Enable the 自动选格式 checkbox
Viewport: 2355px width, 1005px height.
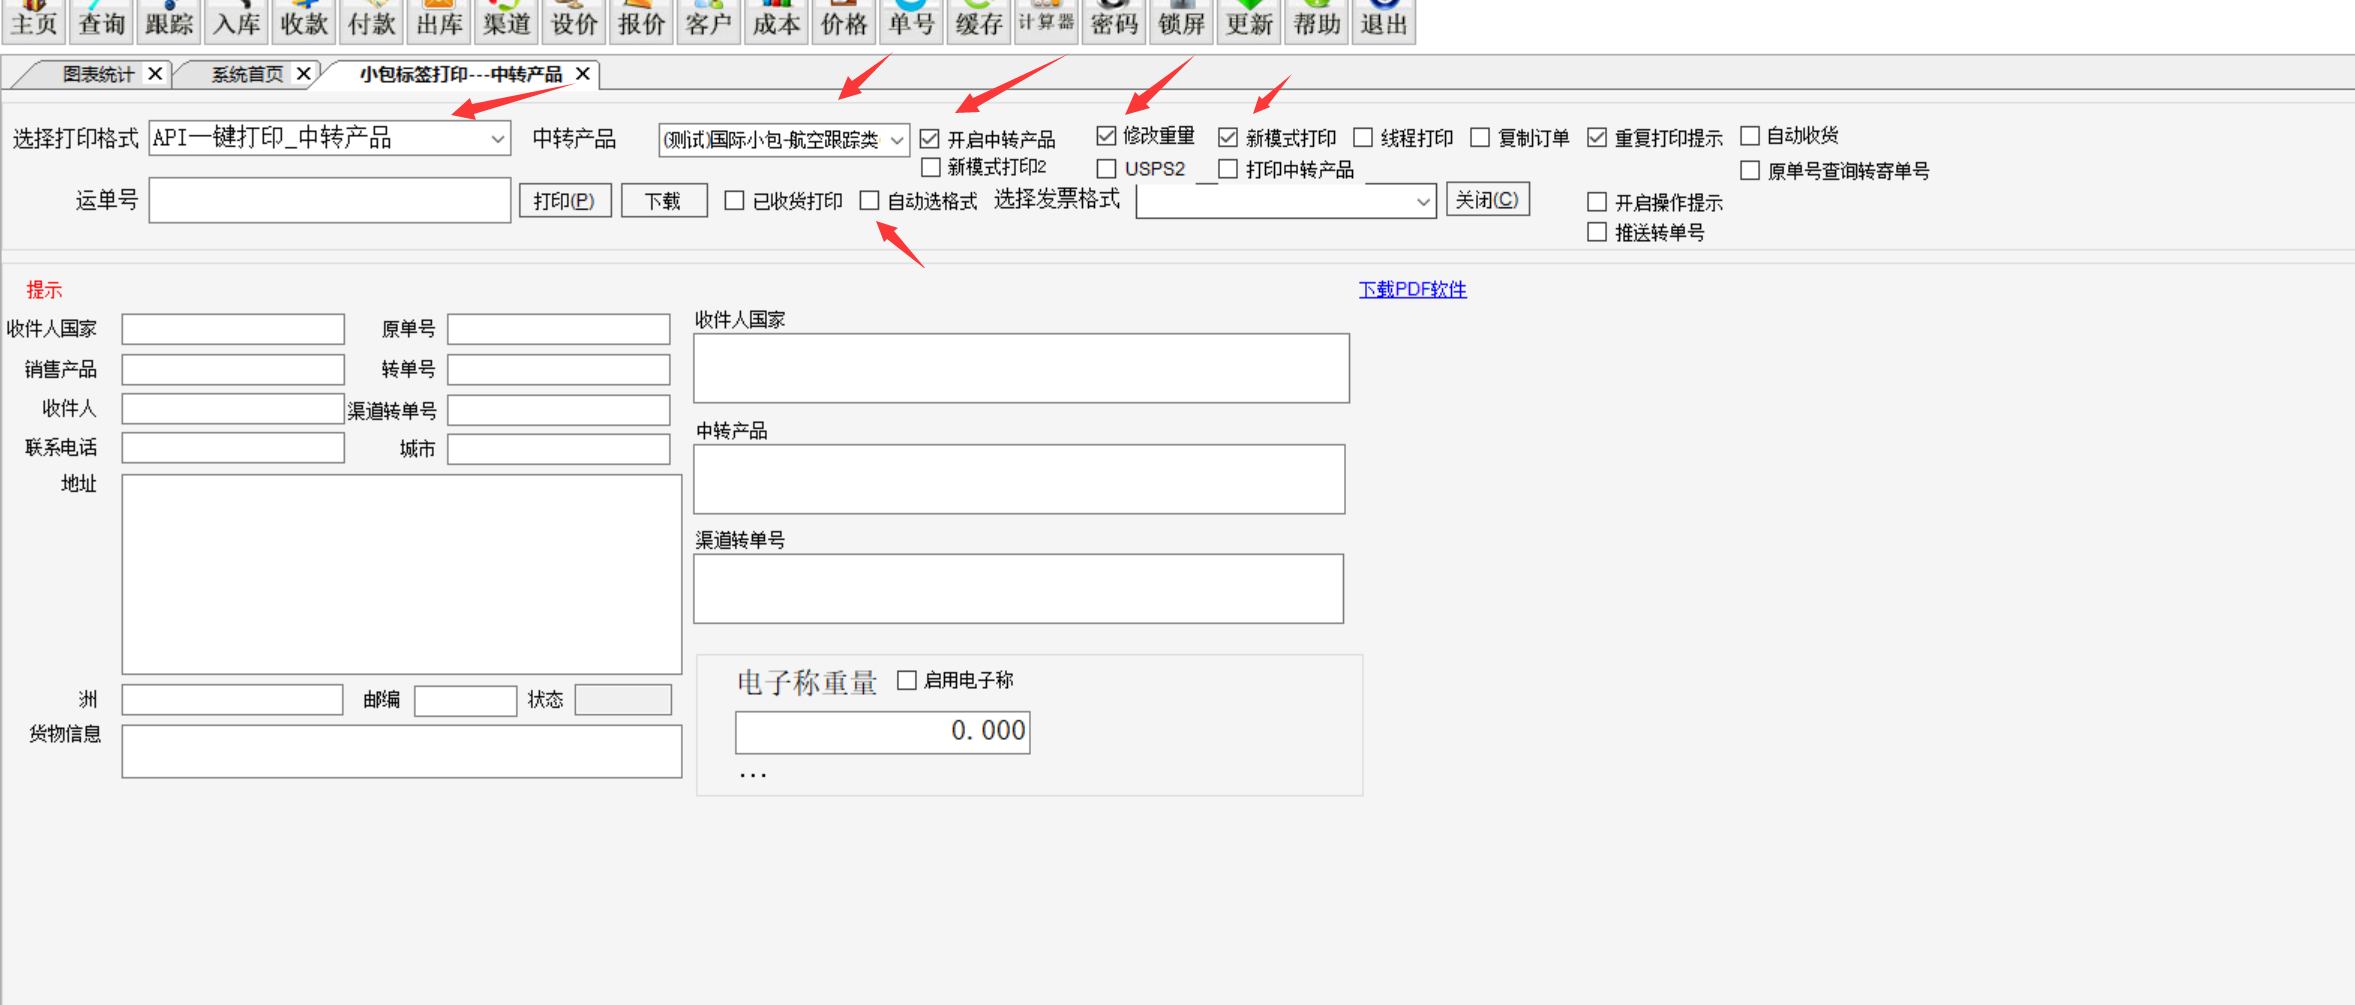(x=870, y=201)
